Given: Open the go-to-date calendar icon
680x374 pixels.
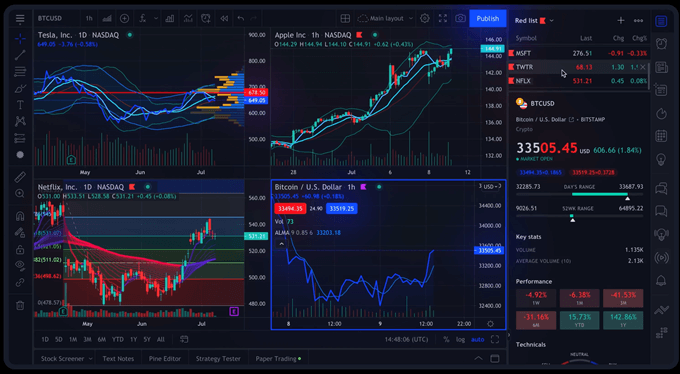Looking at the screenshot, I should point(184,340).
